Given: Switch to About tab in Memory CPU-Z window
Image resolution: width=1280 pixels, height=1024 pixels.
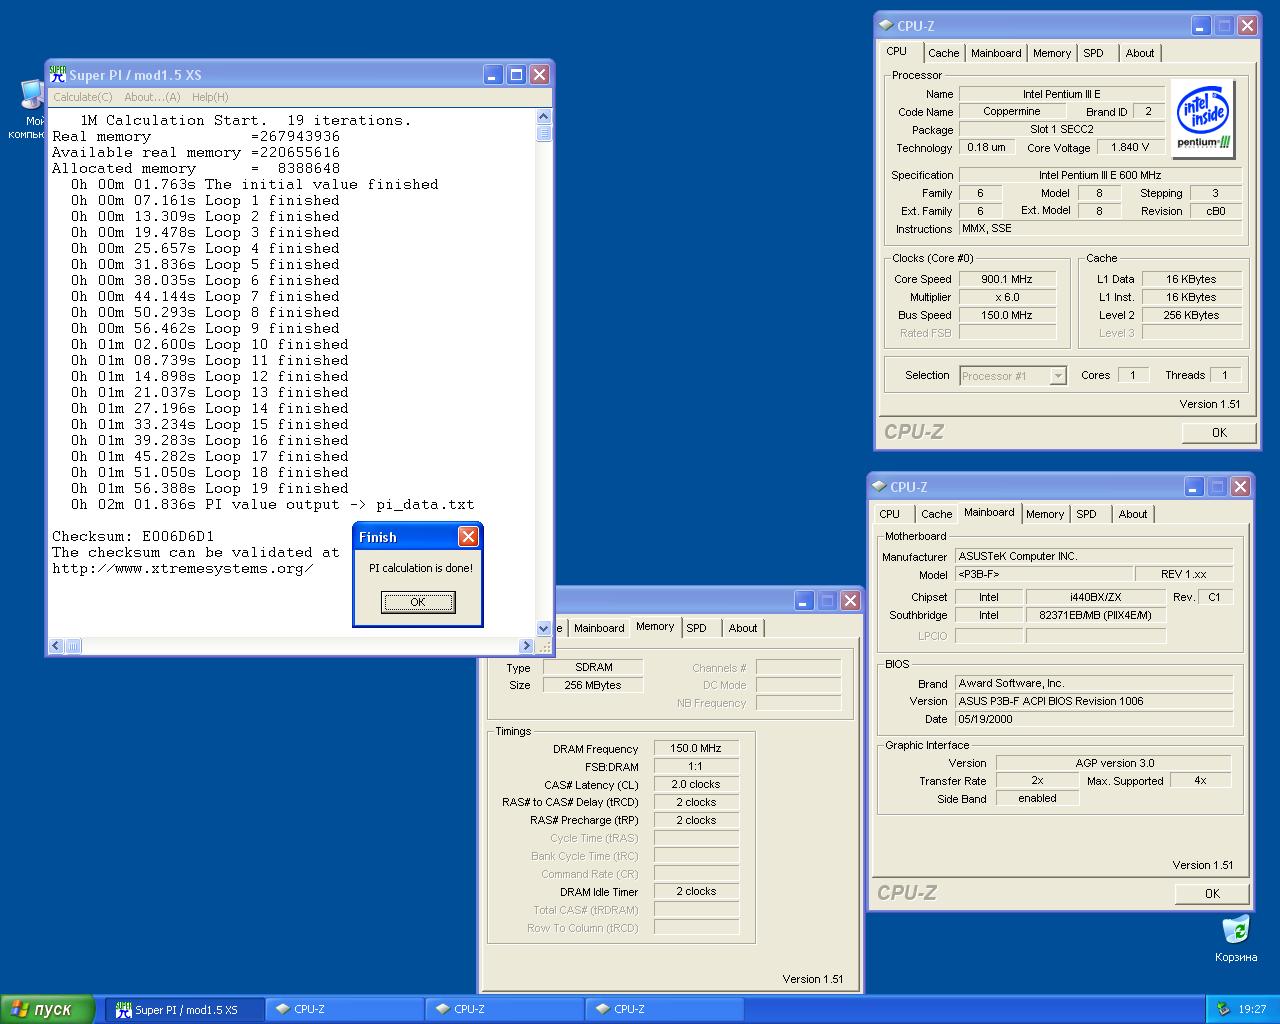Looking at the screenshot, I should point(743,628).
